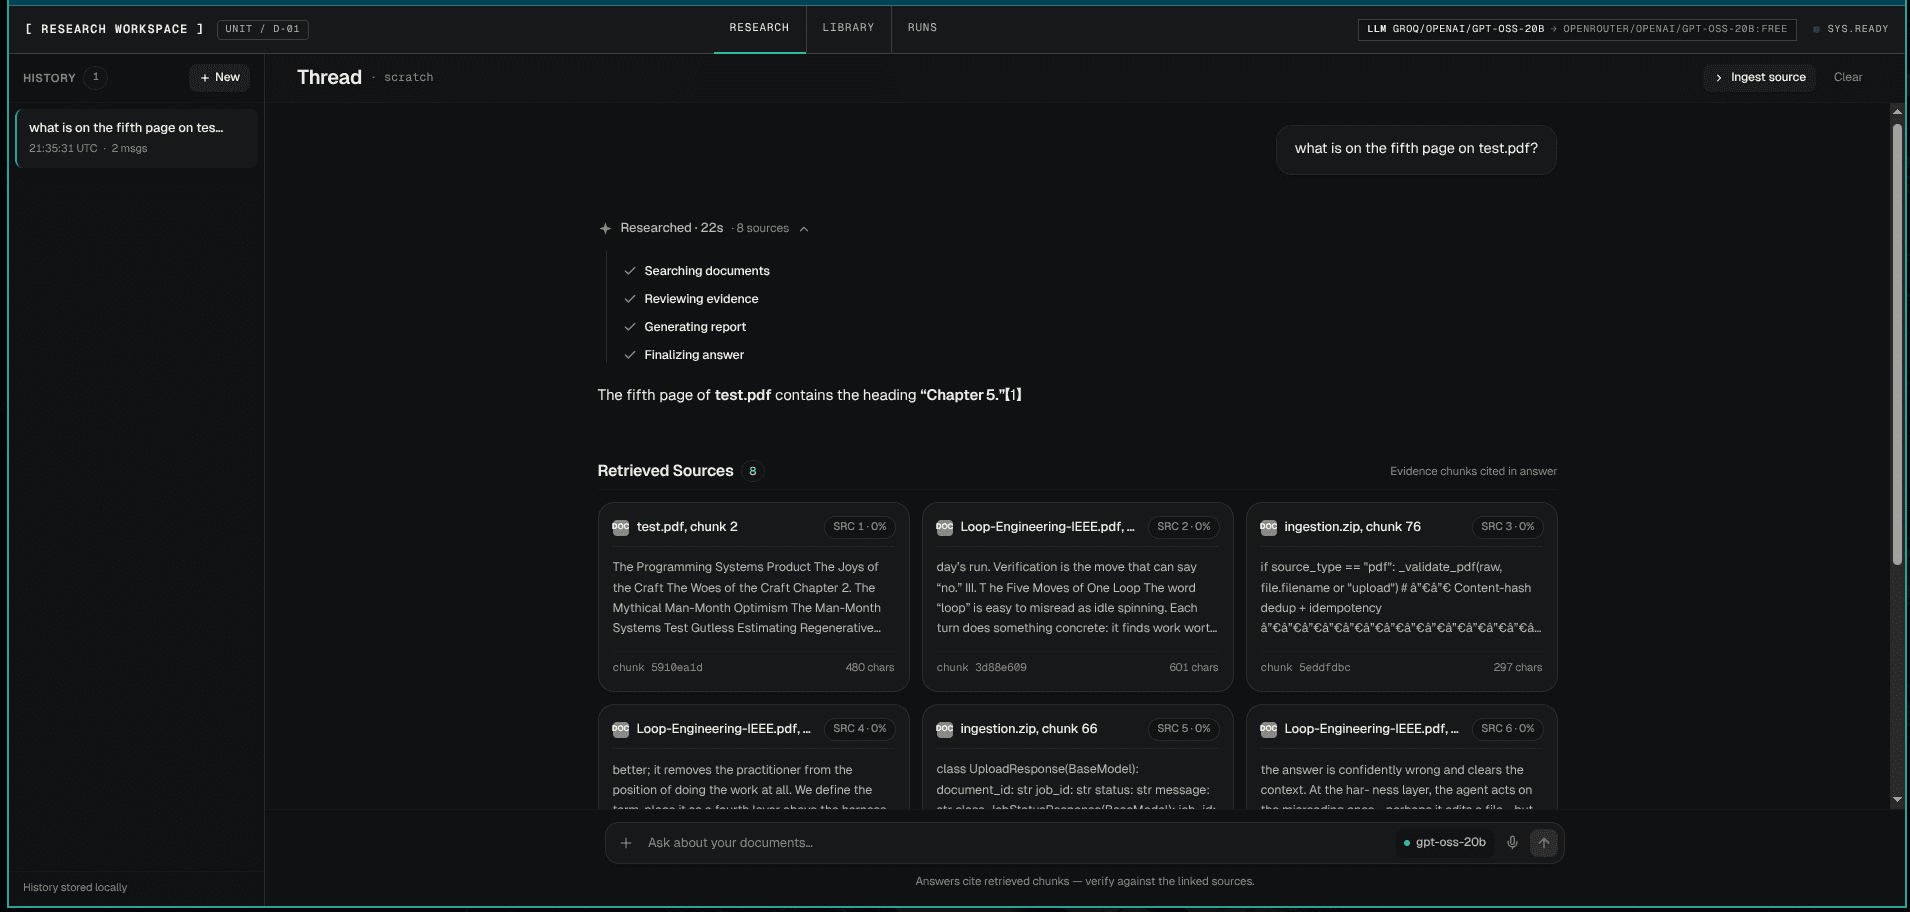1910x912 pixels.
Task: Click the microphone icon in the input bar
Action: pyautogui.click(x=1512, y=843)
